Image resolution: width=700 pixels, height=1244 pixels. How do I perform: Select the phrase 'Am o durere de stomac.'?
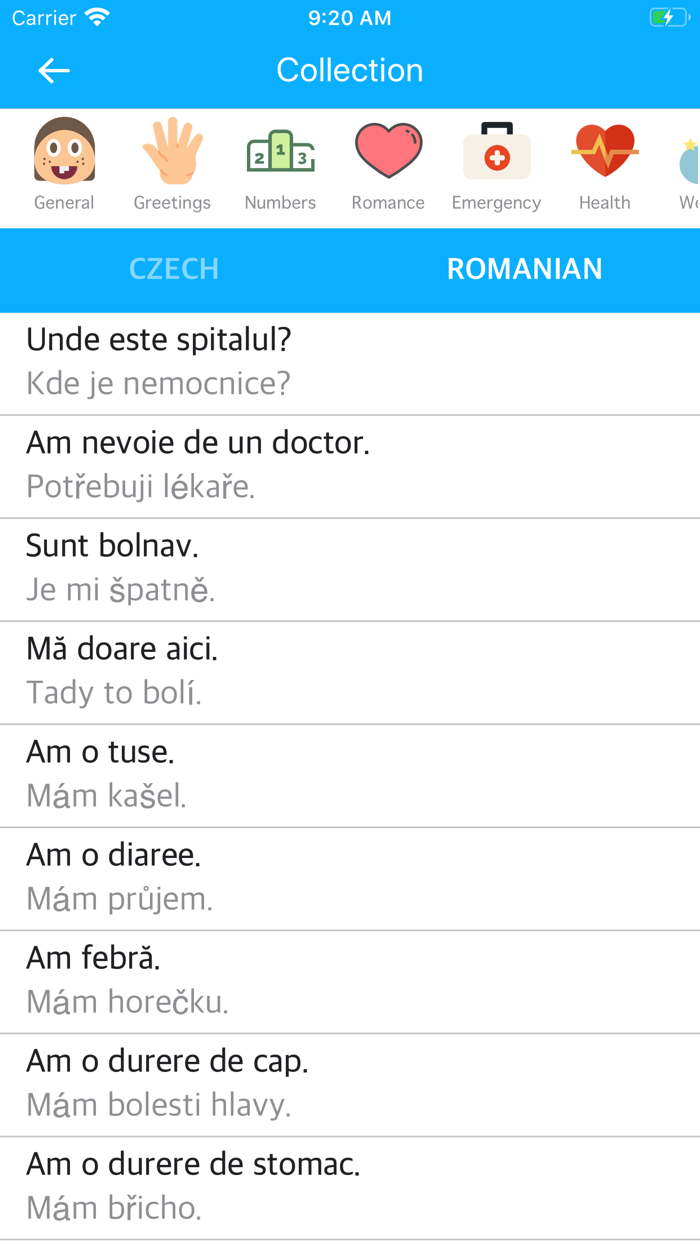[350, 1186]
